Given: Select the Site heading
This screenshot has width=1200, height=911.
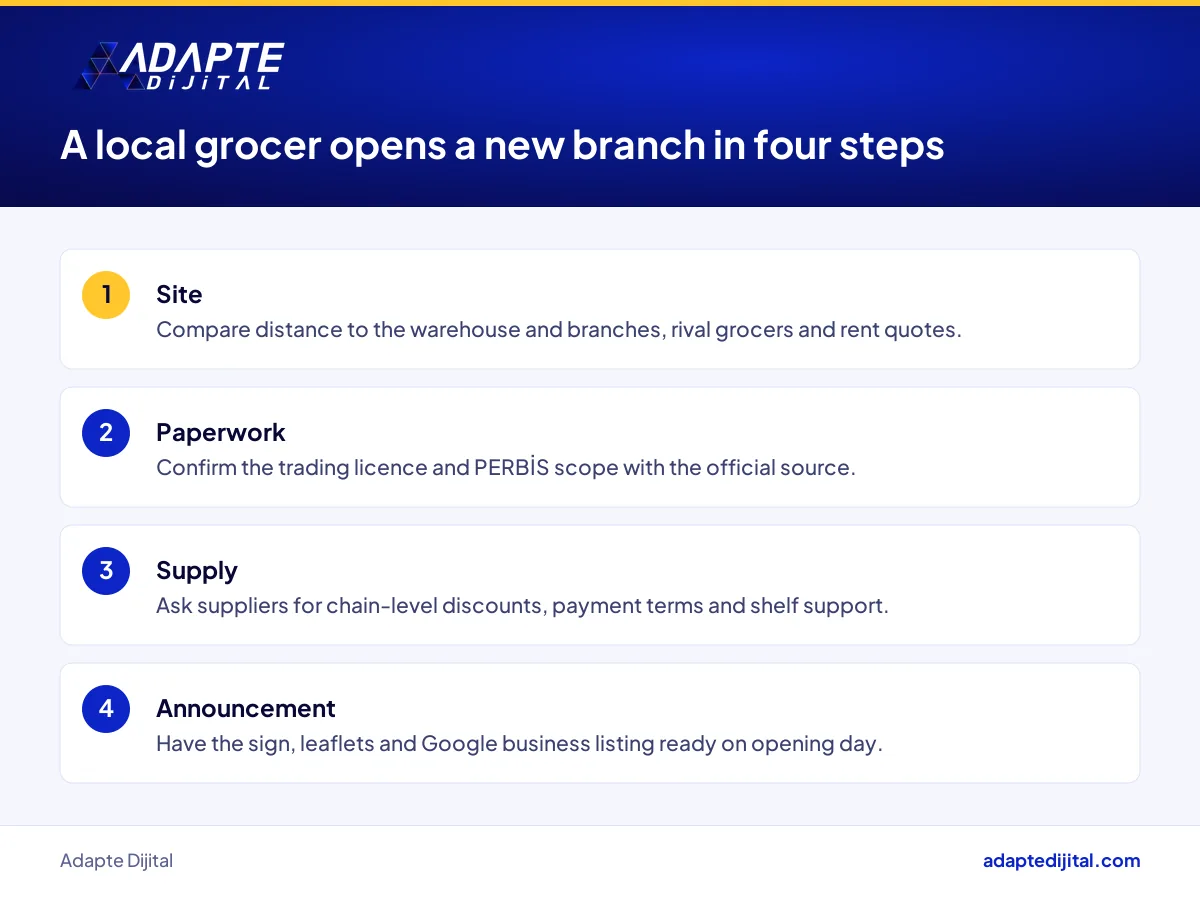Looking at the screenshot, I should (x=179, y=294).
